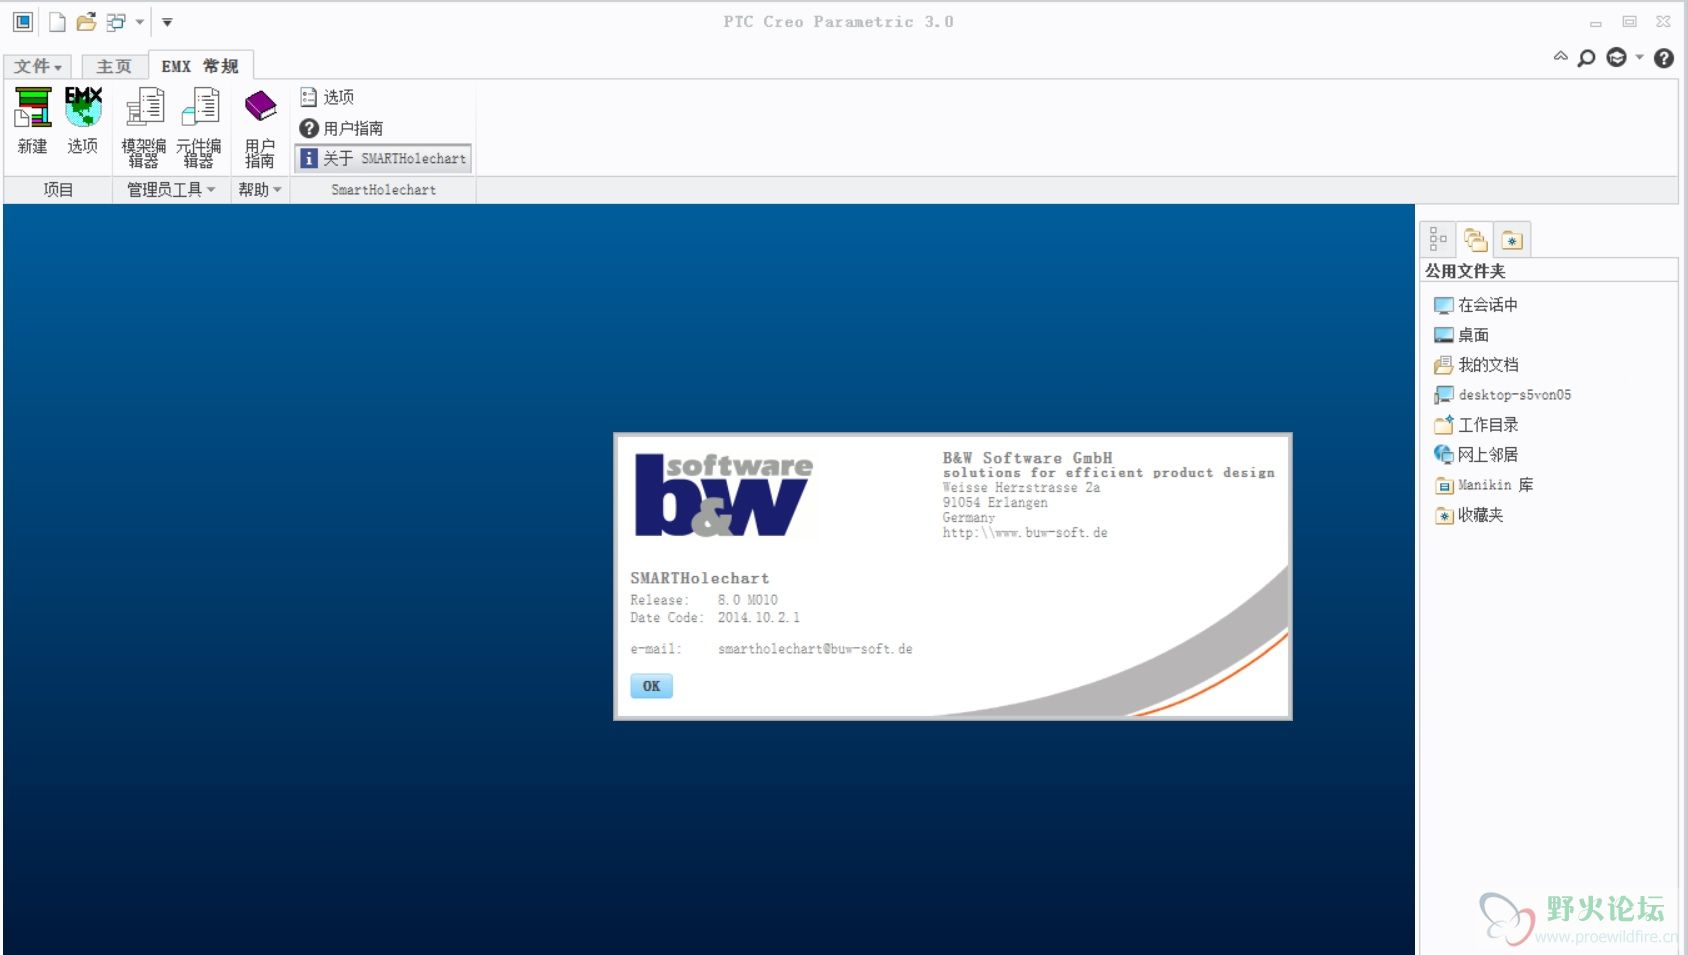Select 在会话中 in common folders
The image size is (1688, 955).
coord(1476,305)
